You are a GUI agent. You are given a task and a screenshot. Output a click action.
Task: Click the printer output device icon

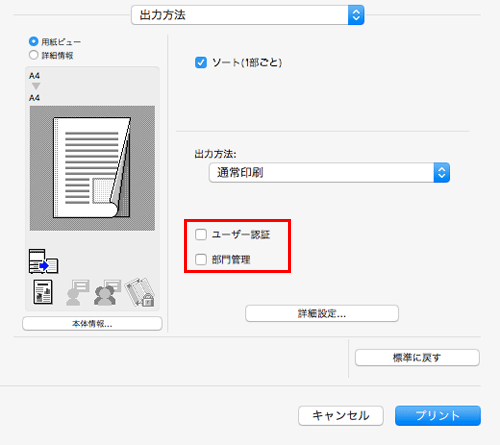coord(43,261)
